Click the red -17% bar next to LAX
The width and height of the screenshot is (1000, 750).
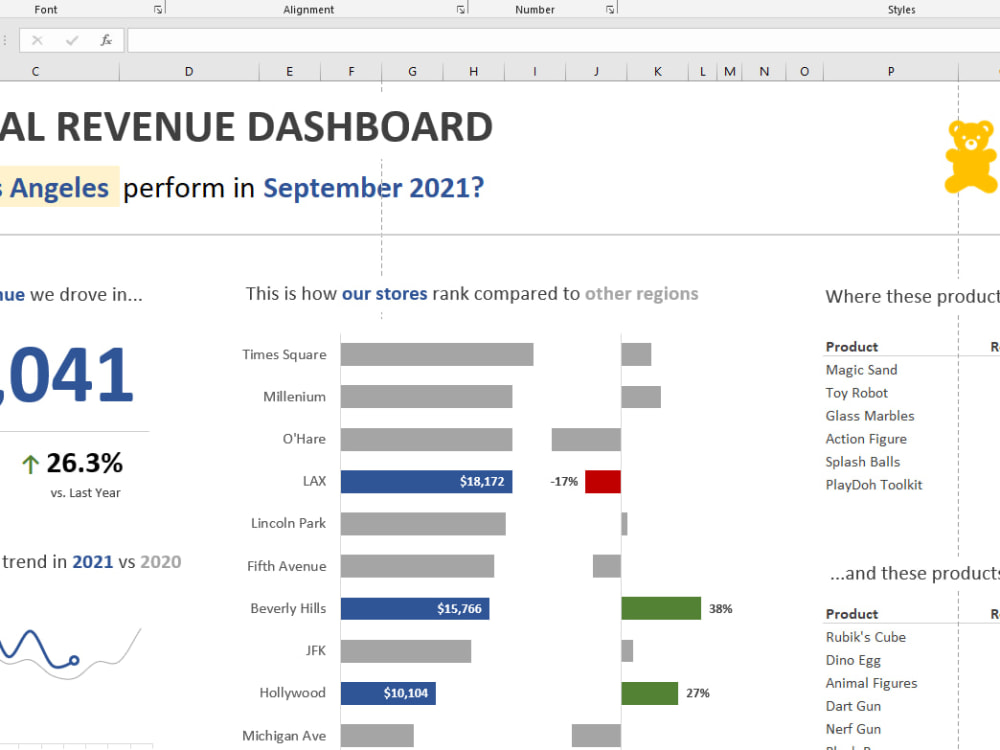coord(601,481)
